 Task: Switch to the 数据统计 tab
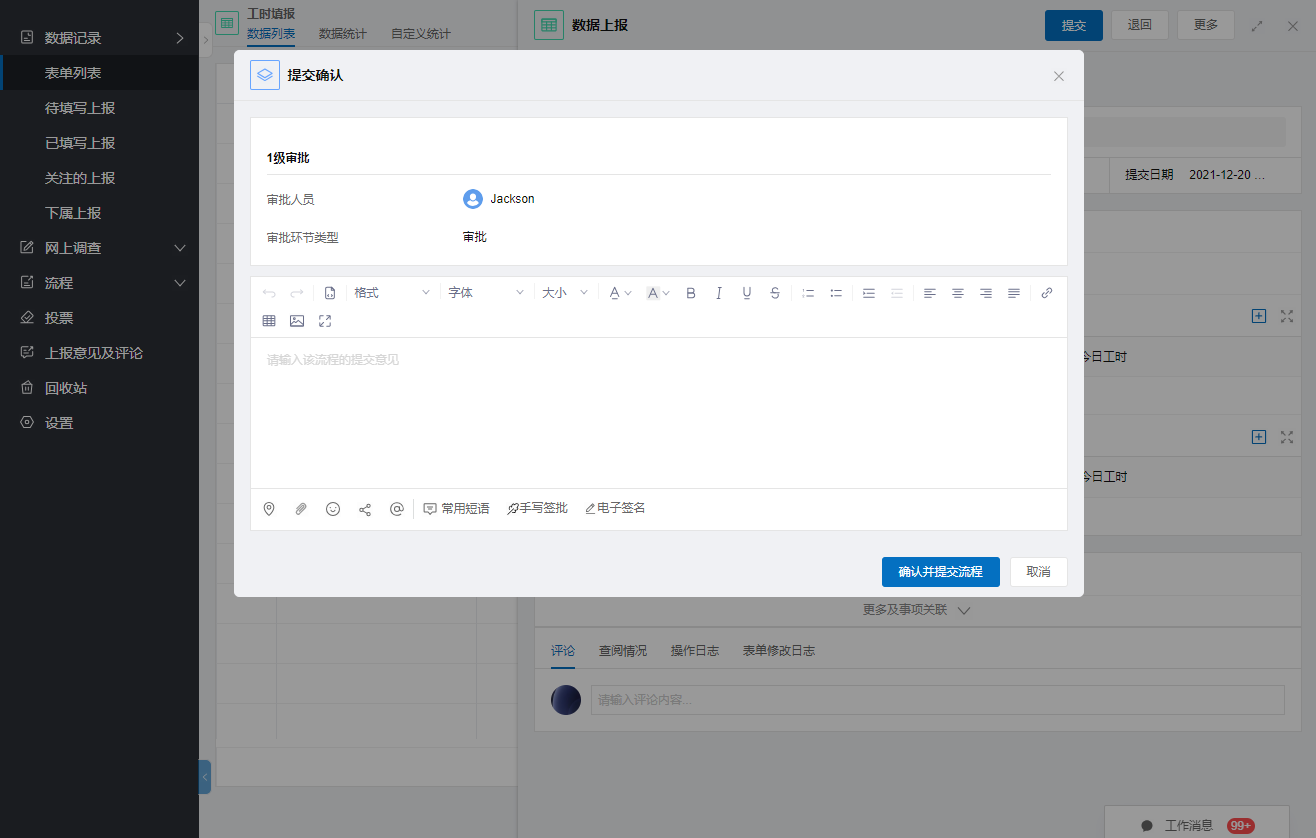pyautogui.click(x=343, y=34)
